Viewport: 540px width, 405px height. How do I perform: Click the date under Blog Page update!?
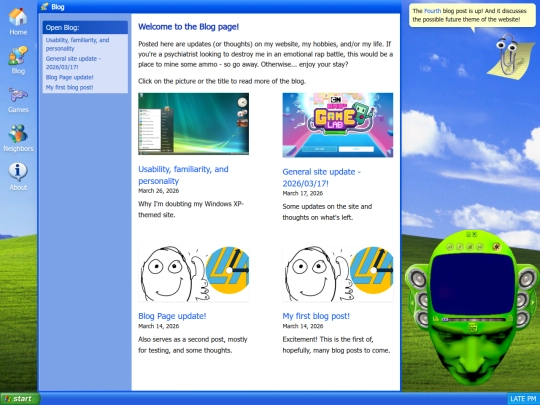158,326
